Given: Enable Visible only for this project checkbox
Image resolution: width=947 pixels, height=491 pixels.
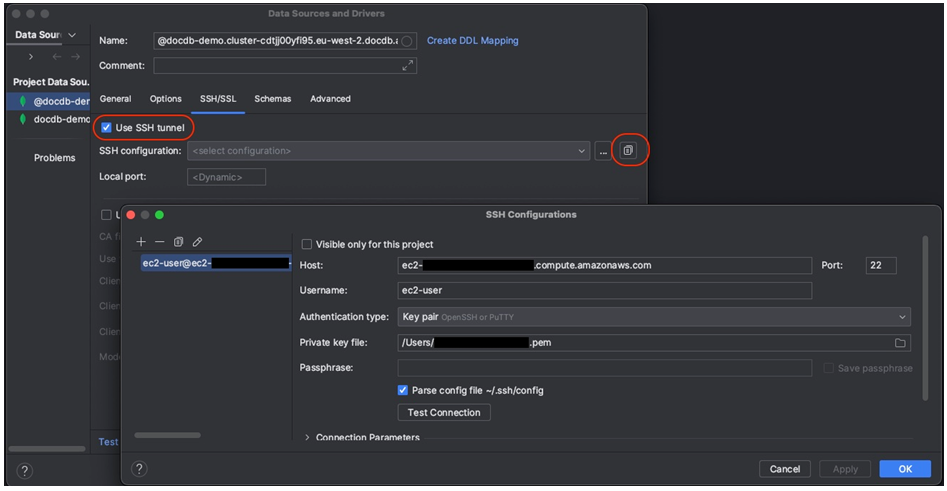Looking at the screenshot, I should click(x=307, y=244).
